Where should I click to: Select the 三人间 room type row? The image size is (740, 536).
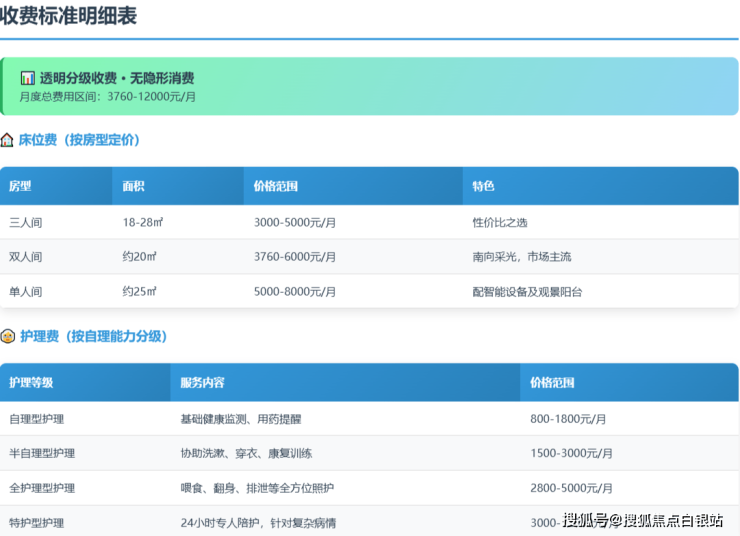(x=26, y=222)
